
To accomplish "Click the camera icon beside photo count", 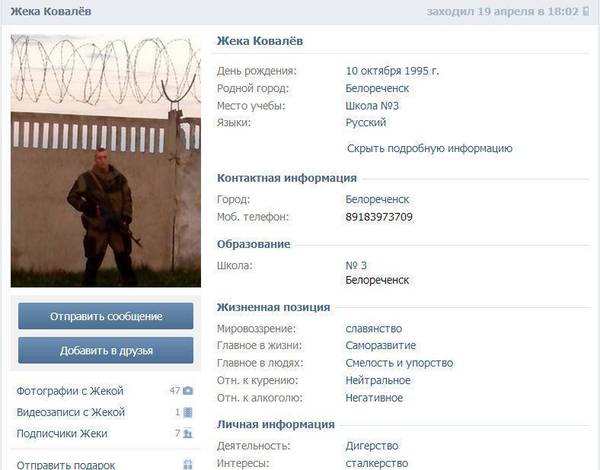I will pos(187,390).
